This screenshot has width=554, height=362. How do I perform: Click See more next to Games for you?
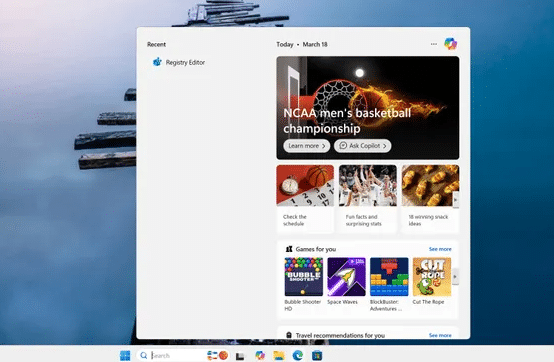(440, 249)
